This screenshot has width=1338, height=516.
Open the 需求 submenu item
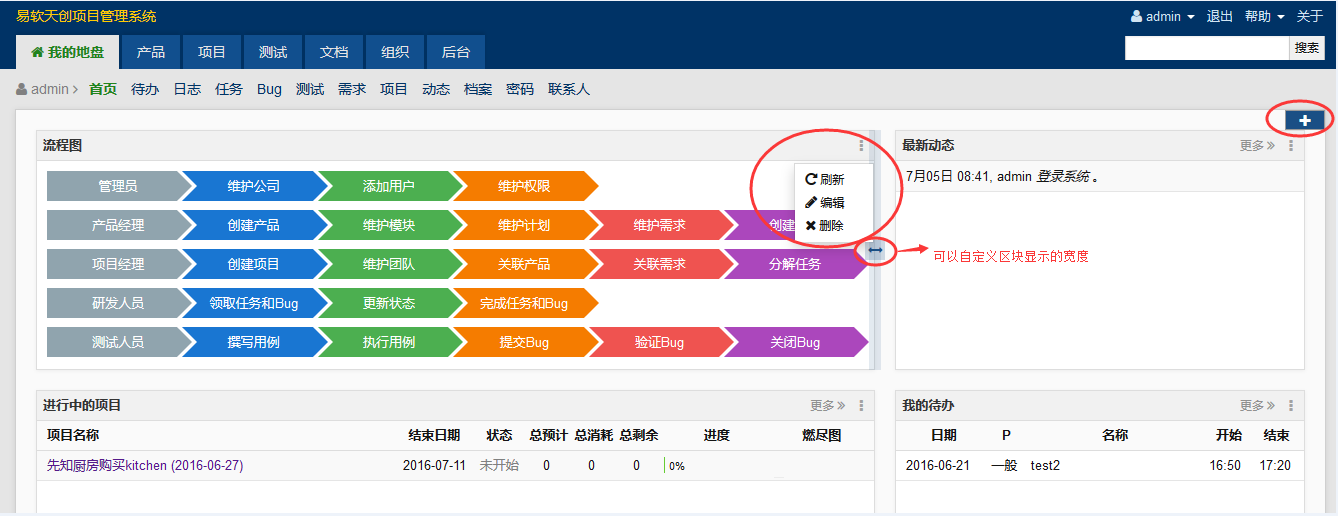pyautogui.click(x=352, y=89)
